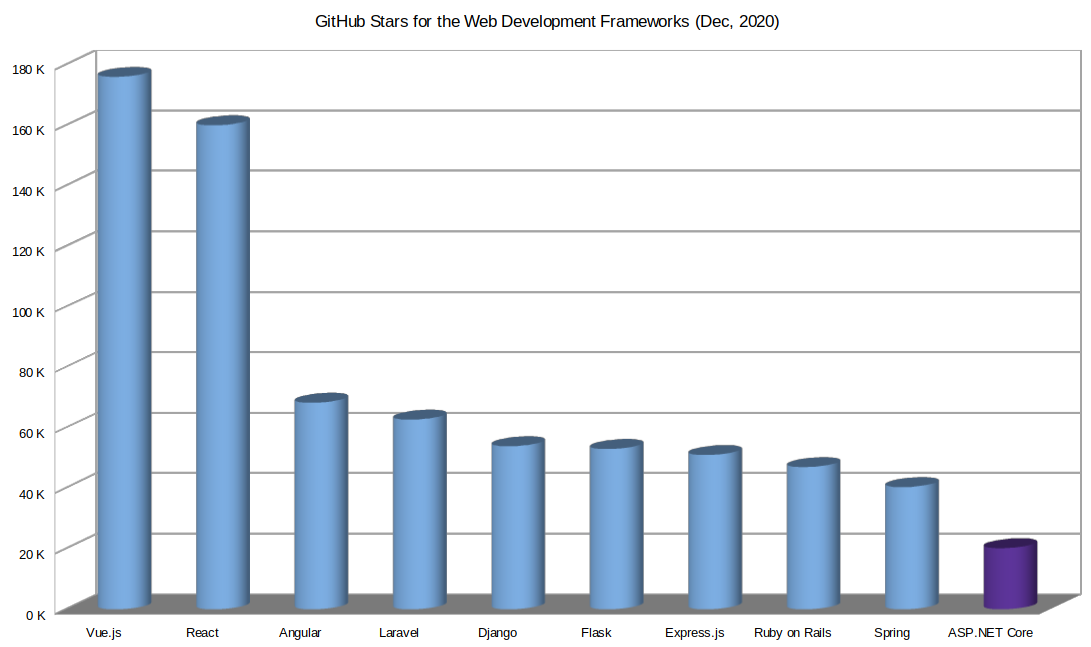Screen dimensions: 1091x647
Task: Click the Spring axis label
Action: click(x=892, y=633)
